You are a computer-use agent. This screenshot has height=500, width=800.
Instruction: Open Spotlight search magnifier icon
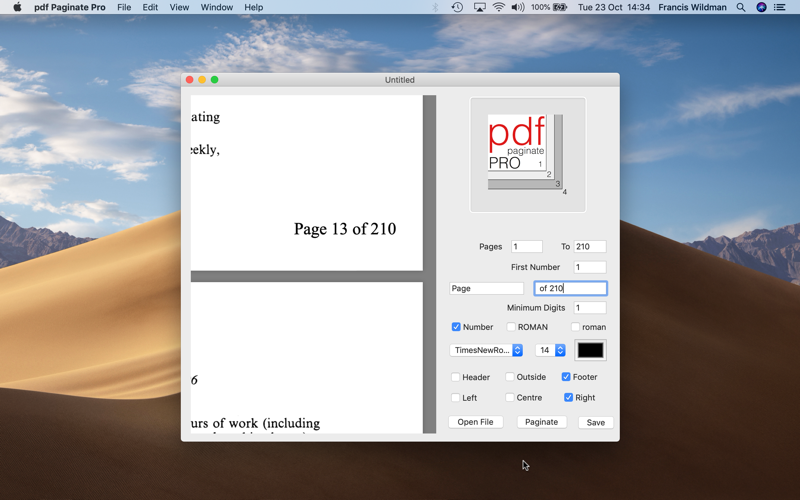tap(741, 7)
